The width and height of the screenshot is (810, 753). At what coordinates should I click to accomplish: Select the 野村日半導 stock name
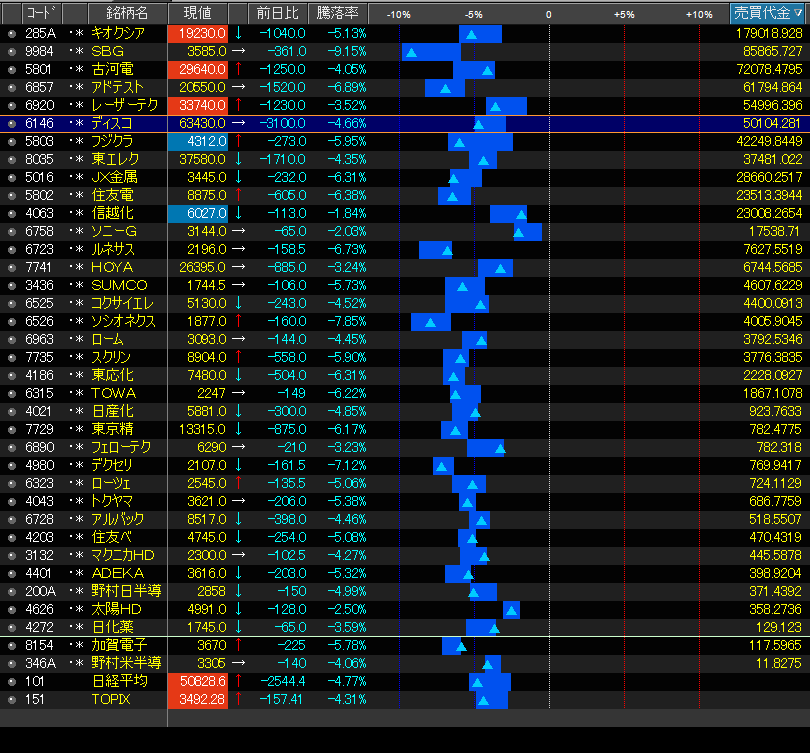pos(126,591)
